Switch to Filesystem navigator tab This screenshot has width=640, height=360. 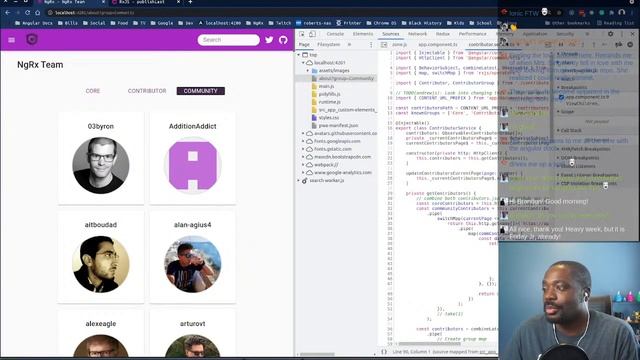(x=329, y=44)
